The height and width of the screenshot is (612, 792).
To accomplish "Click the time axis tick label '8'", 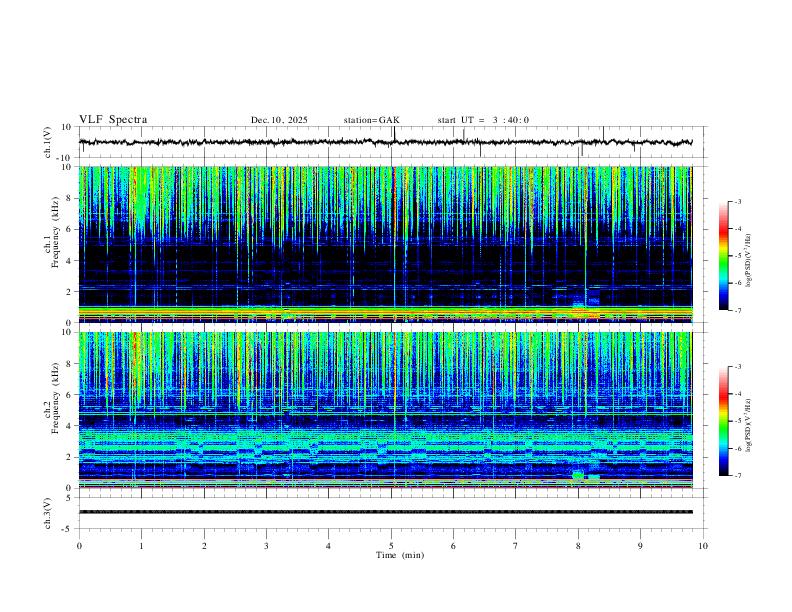I will [x=578, y=546].
